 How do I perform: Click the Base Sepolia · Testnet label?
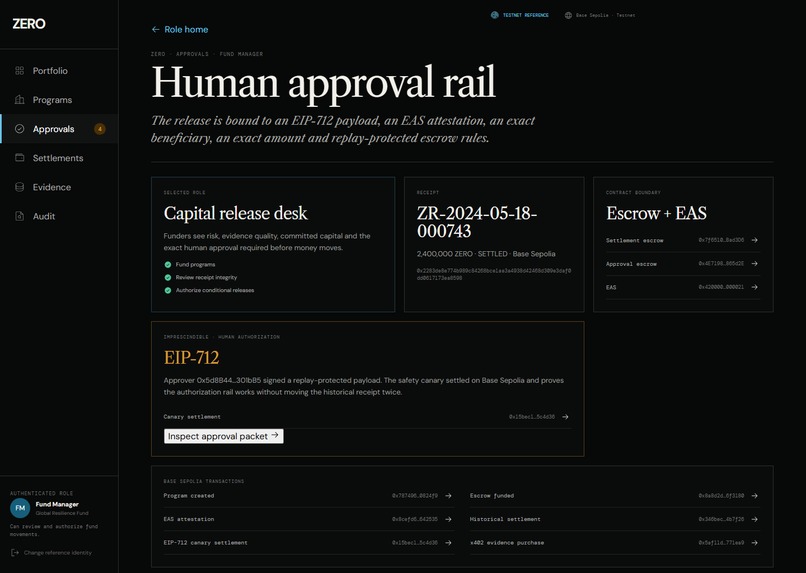(606, 15)
